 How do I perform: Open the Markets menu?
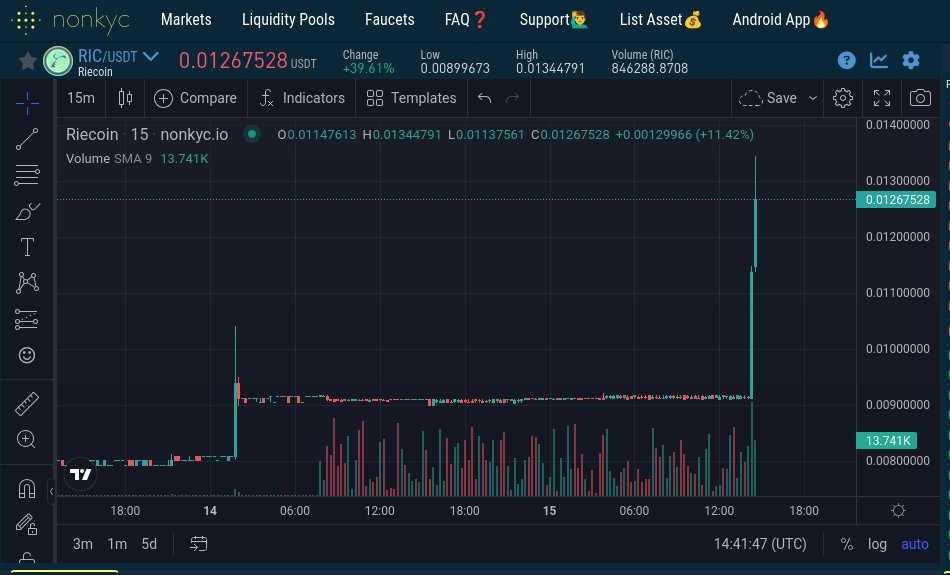[x=186, y=19]
